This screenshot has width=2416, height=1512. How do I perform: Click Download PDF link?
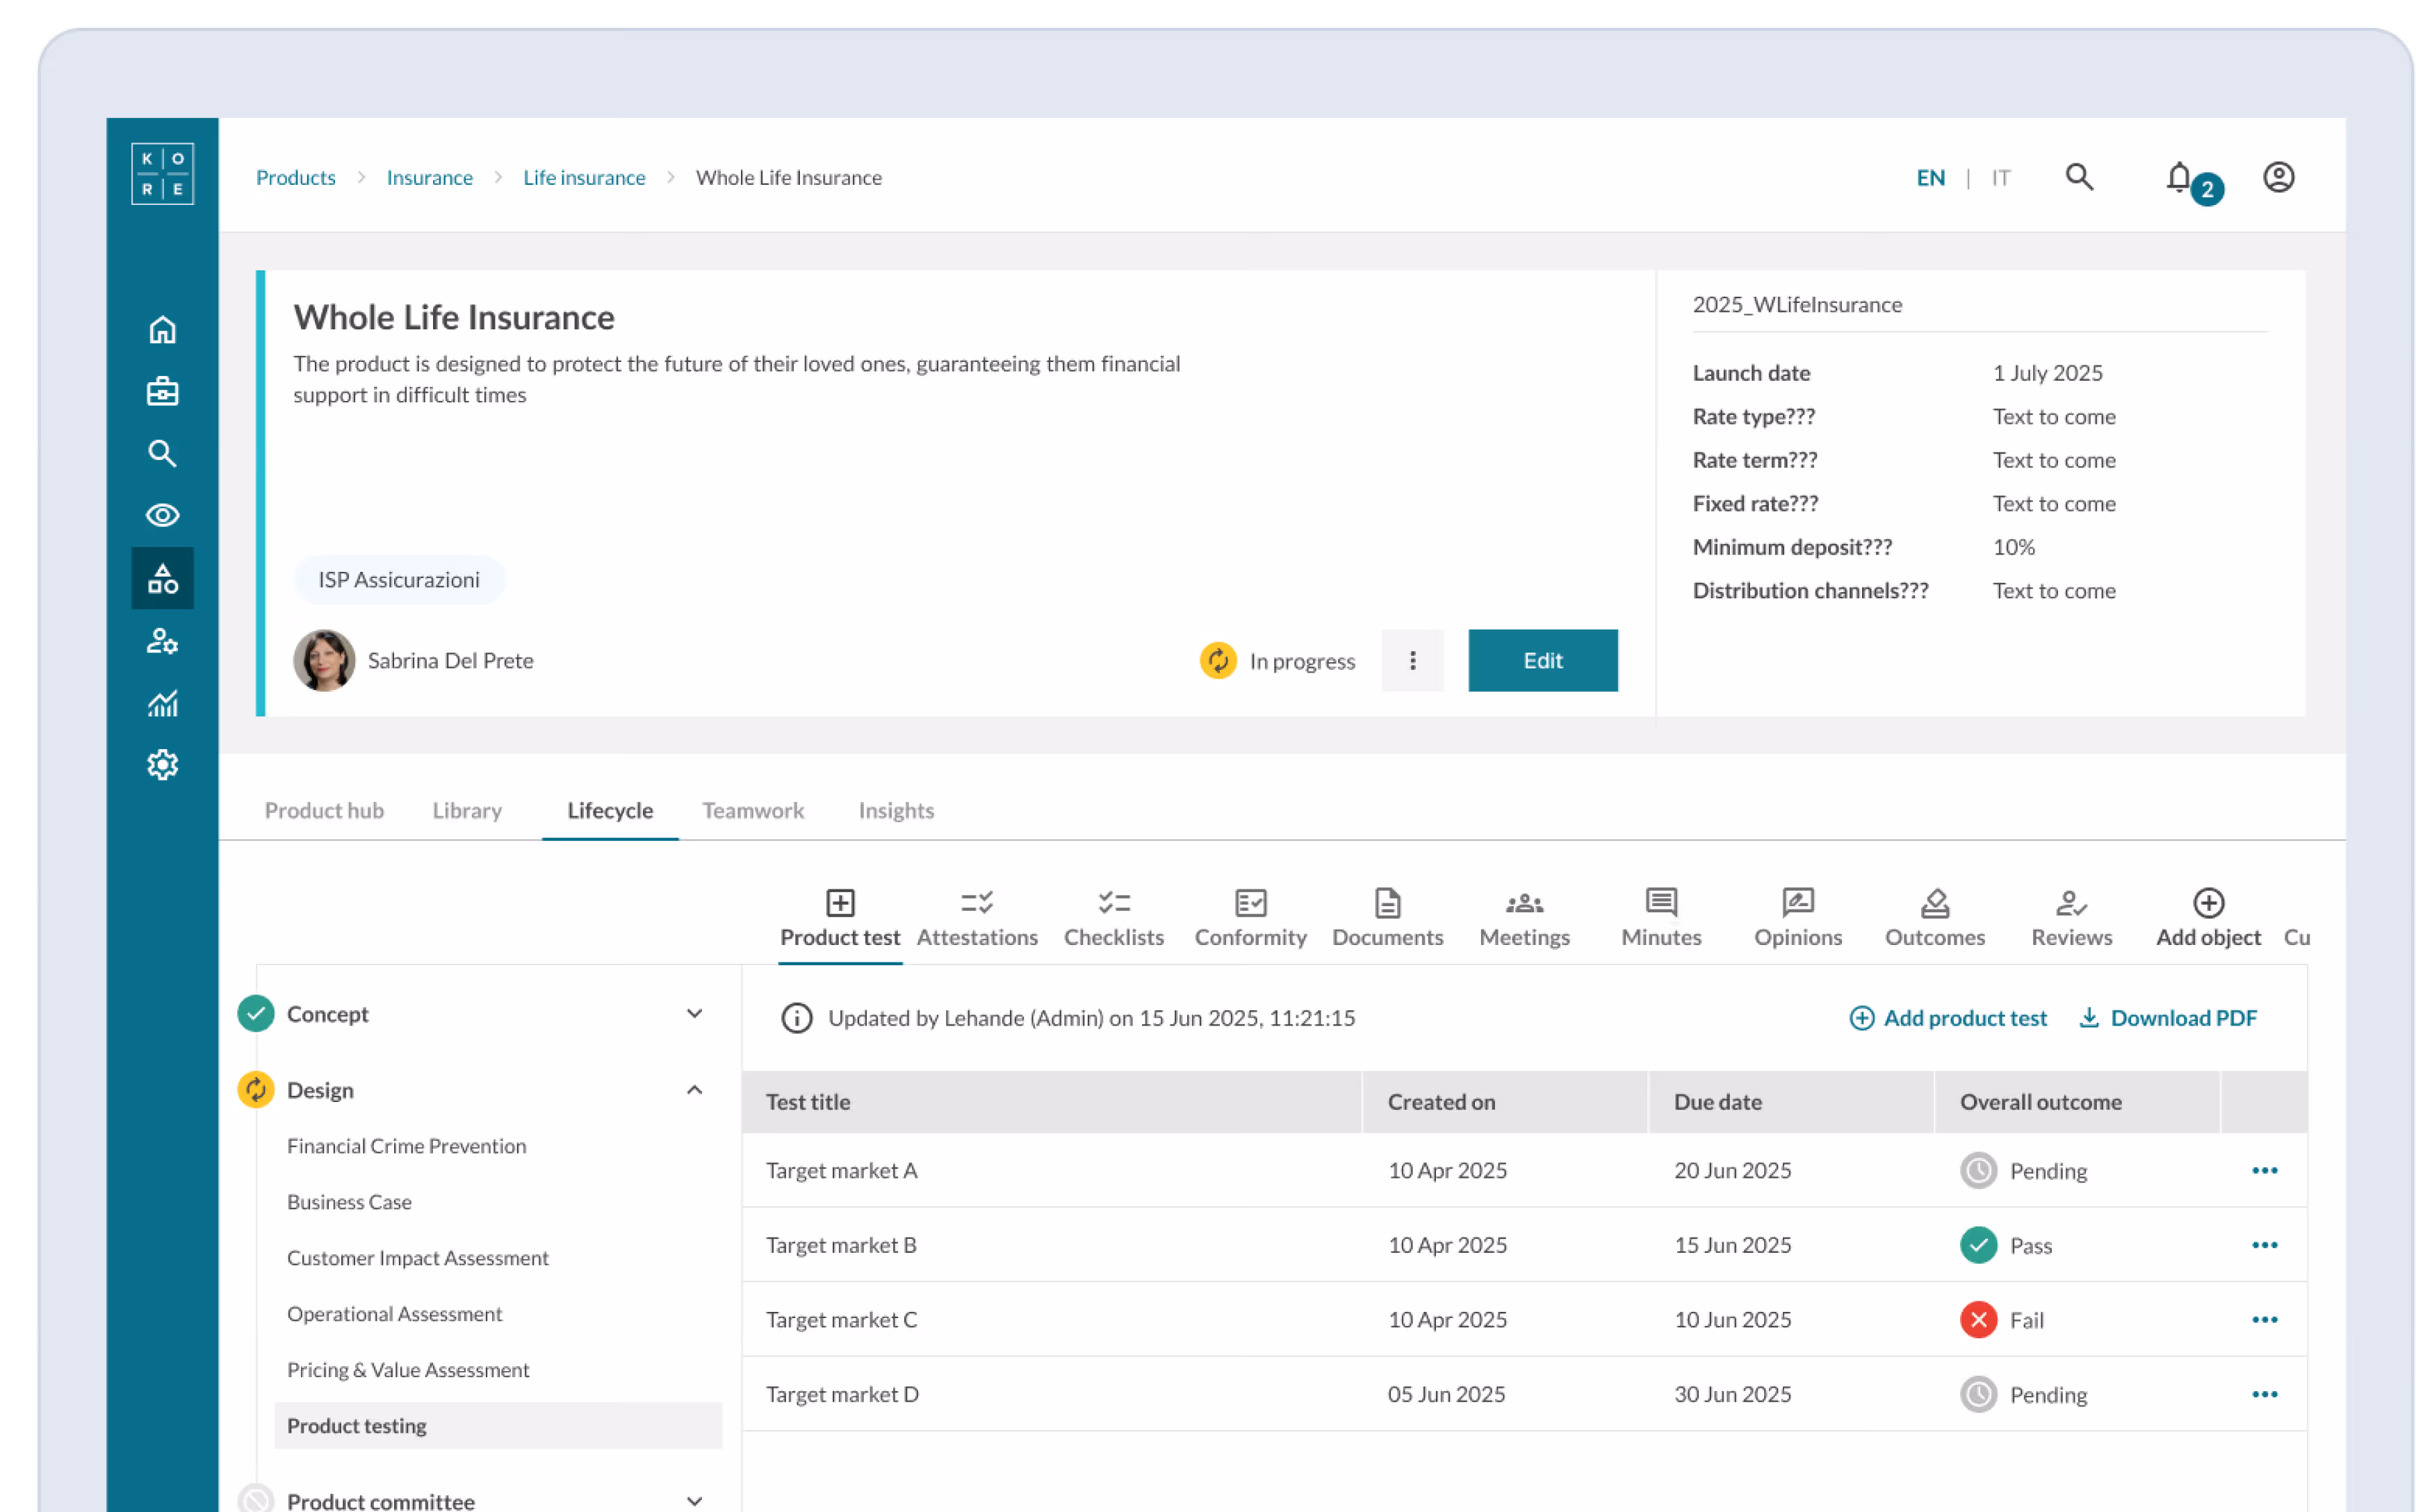point(2167,1018)
